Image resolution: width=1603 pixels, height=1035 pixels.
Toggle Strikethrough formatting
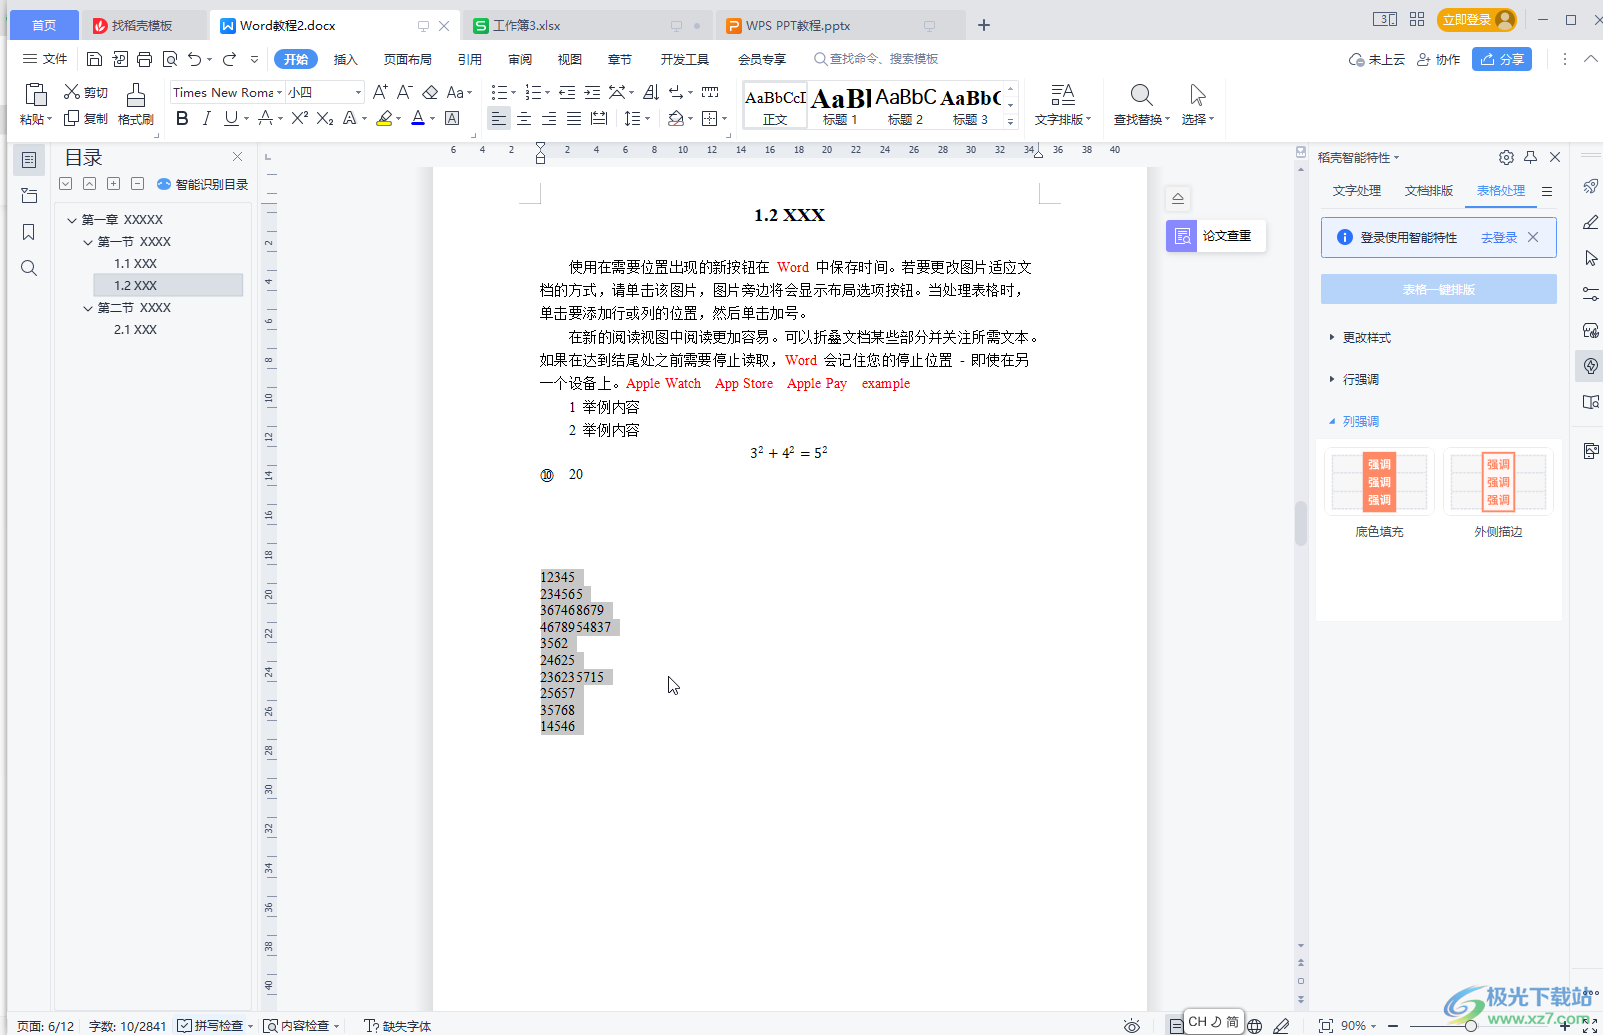tap(265, 118)
